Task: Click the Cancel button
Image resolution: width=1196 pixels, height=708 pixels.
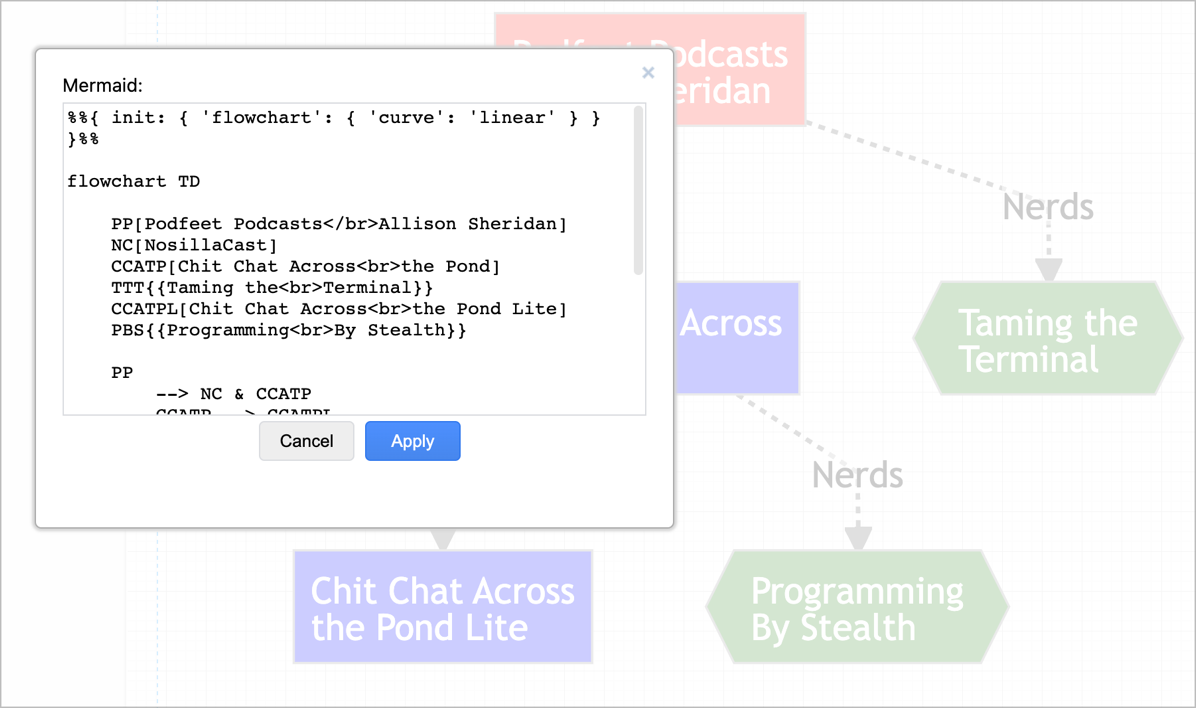Action: pyautogui.click(x=306, y=441)
